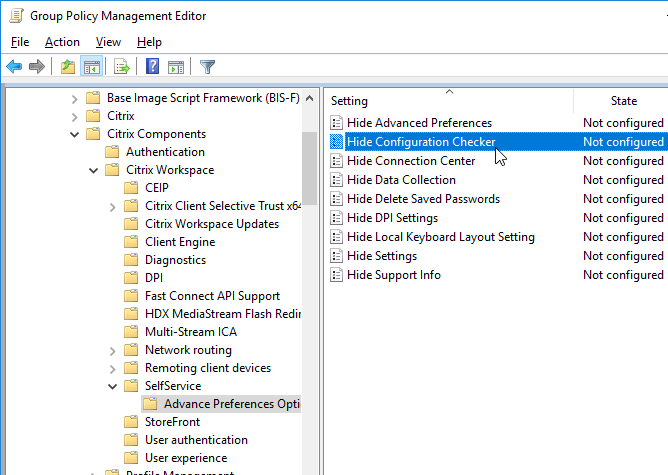Click the Filter funnel icon
Viewport: 668px width, 475px height.
click(207, 67)
